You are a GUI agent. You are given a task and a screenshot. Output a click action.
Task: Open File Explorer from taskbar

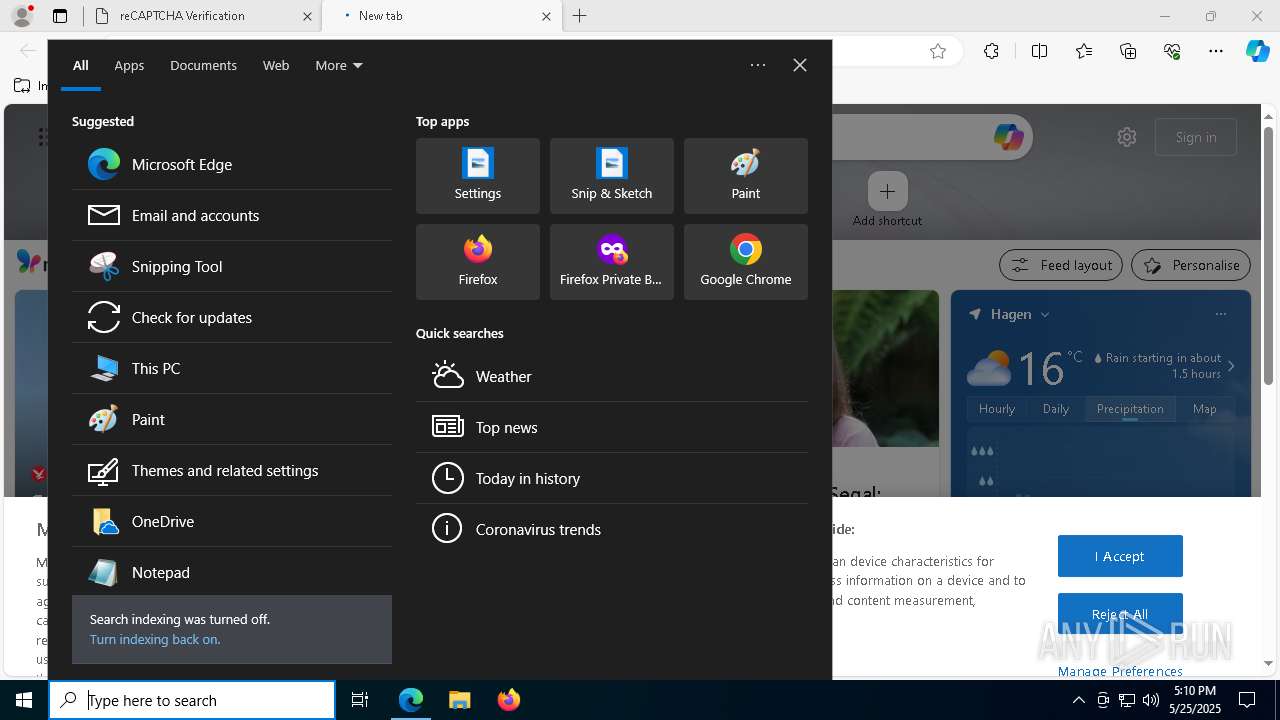click(459, 700)
